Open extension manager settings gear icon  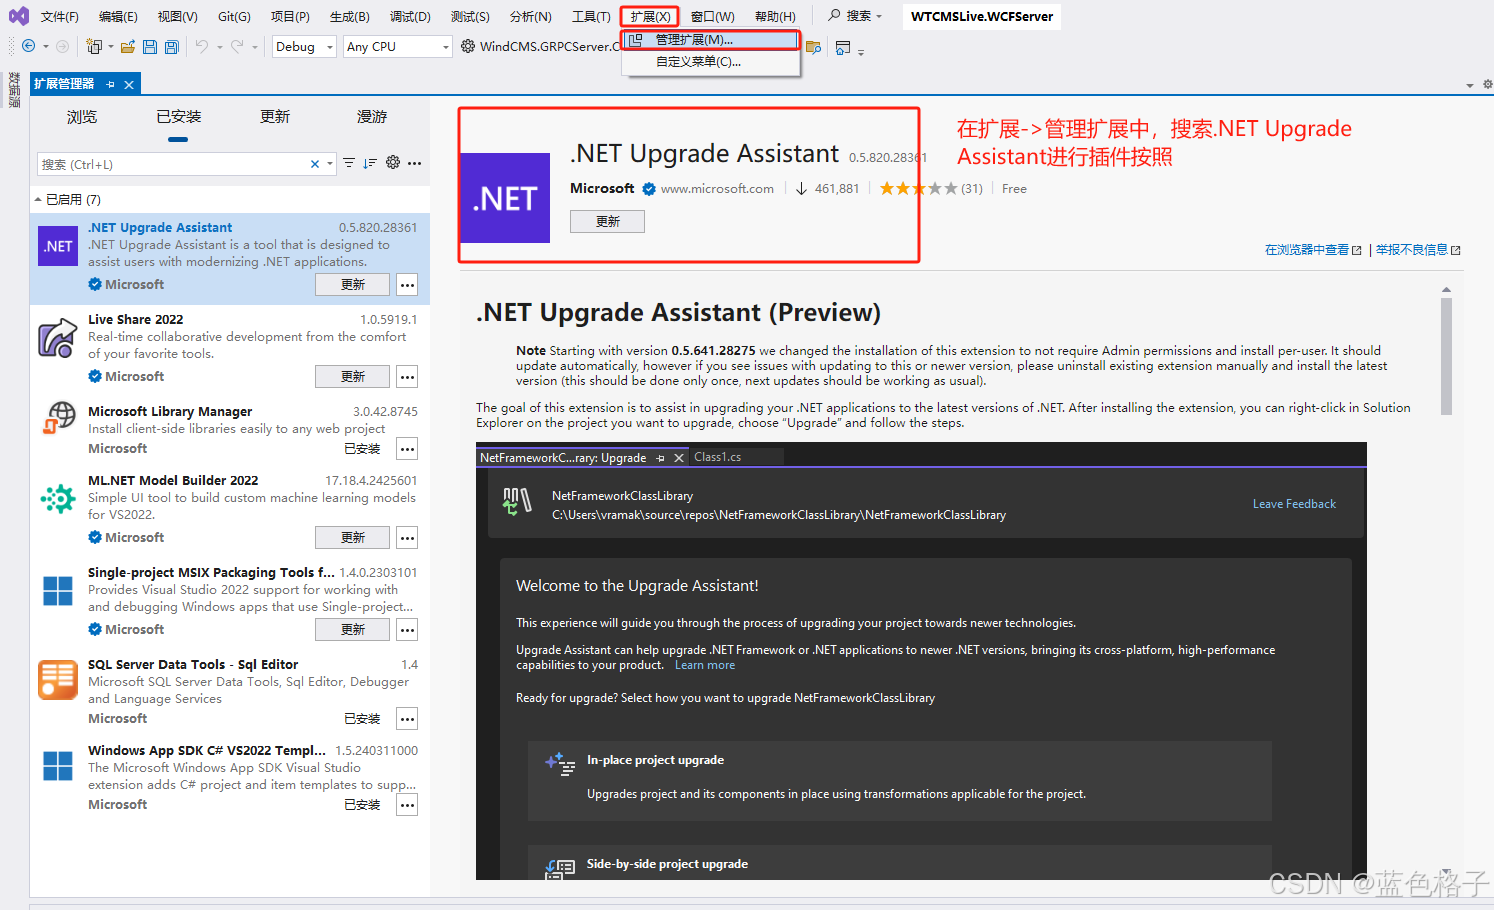tap(393, 163)
